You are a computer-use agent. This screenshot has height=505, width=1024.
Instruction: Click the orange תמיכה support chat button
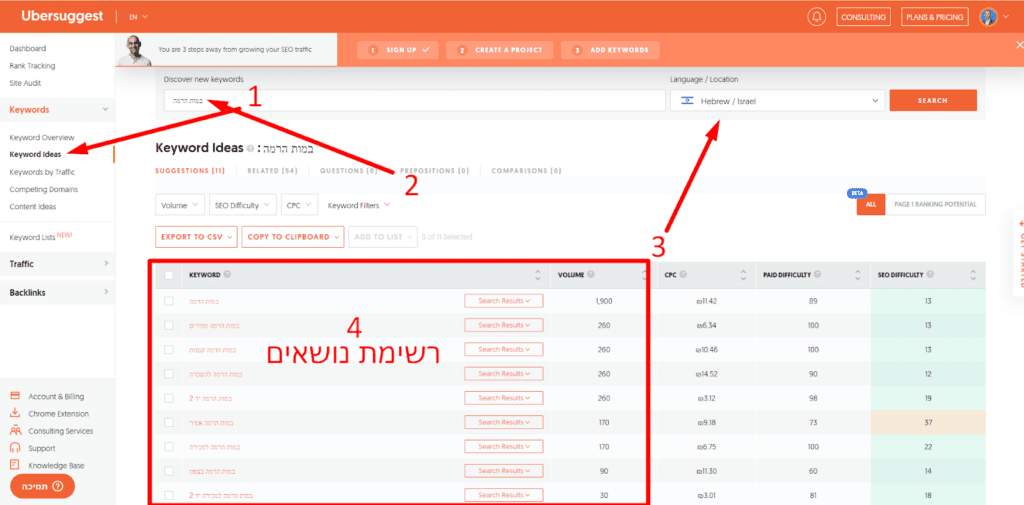tap(42, 487)
